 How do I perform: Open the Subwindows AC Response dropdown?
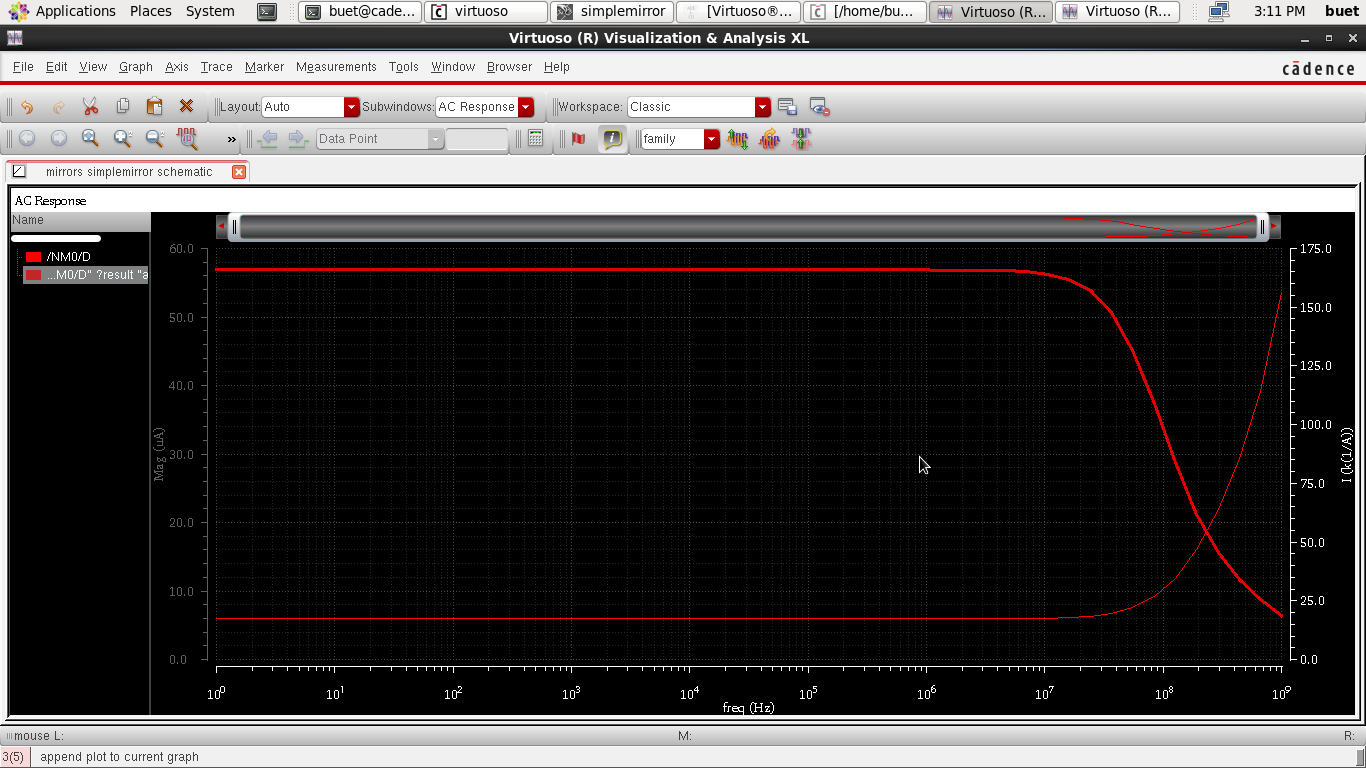(525, 107)
